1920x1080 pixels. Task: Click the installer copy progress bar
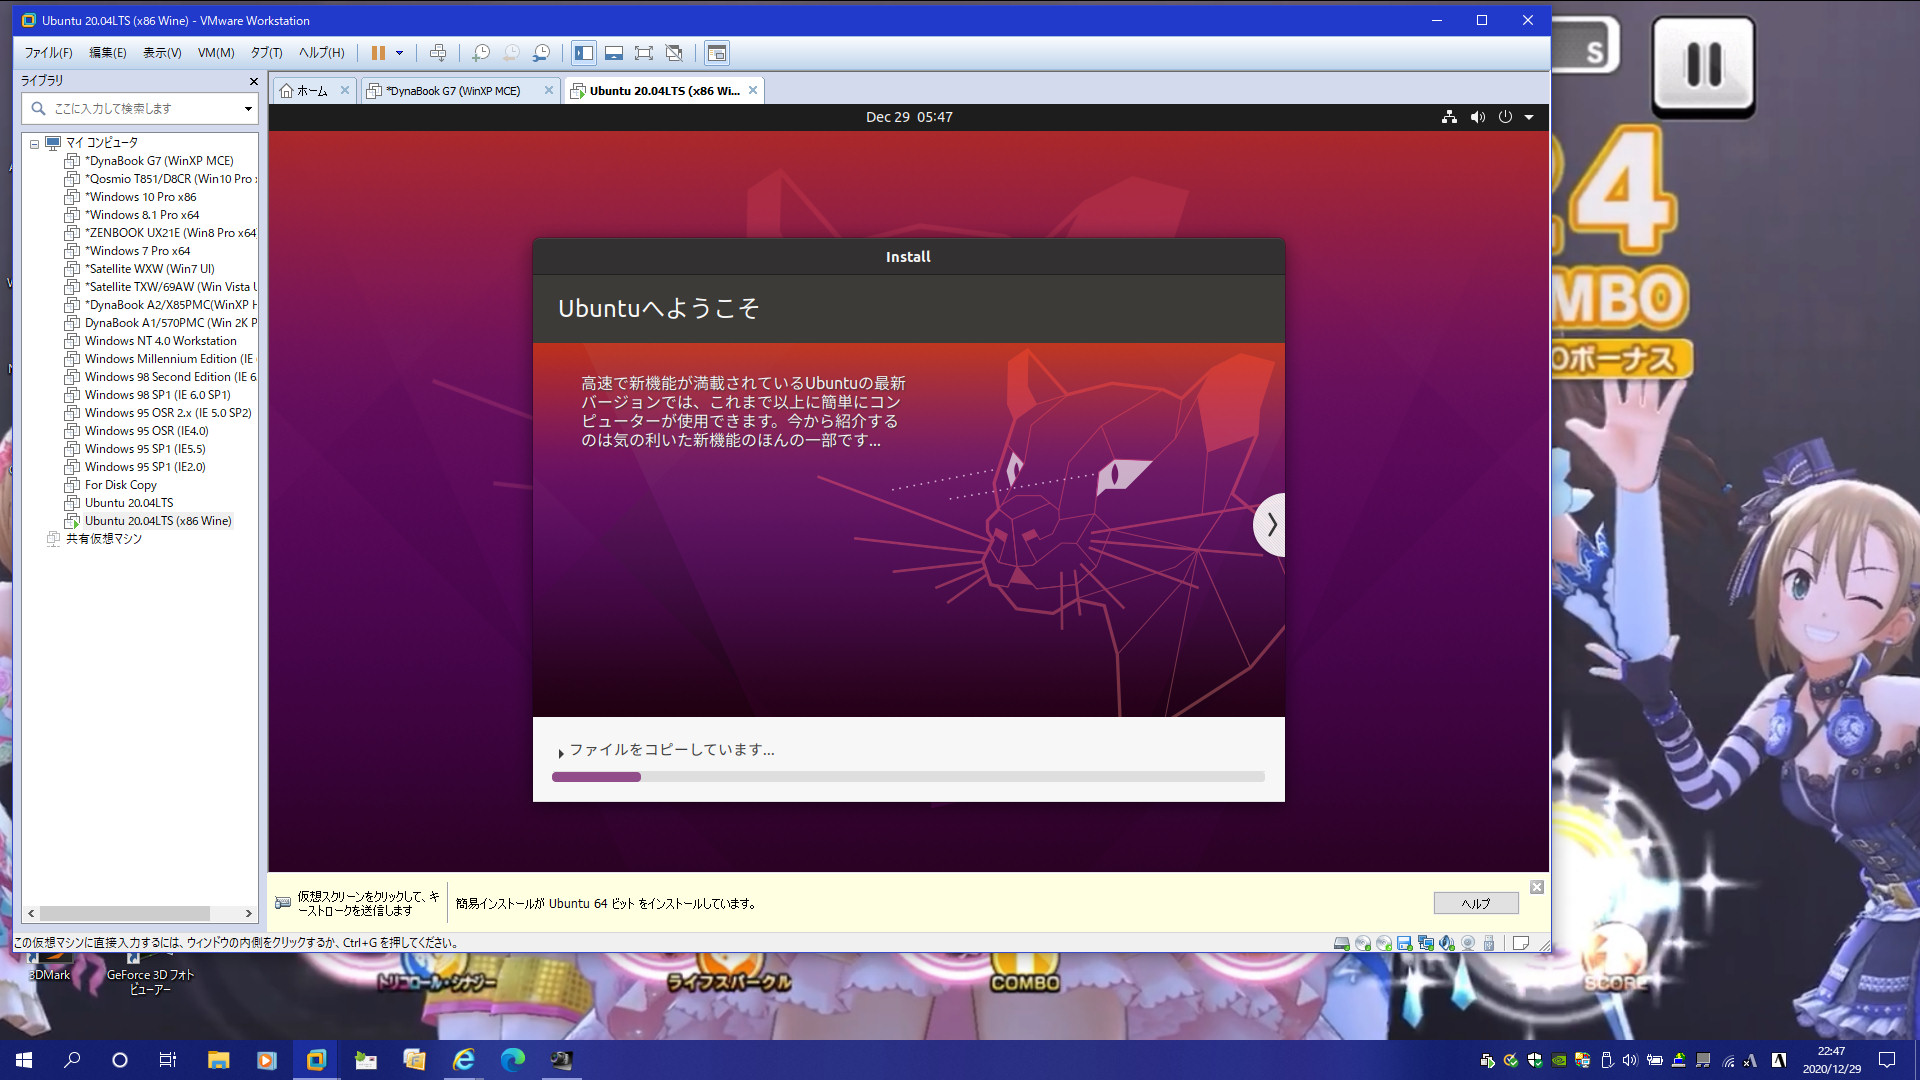(908, 777)
